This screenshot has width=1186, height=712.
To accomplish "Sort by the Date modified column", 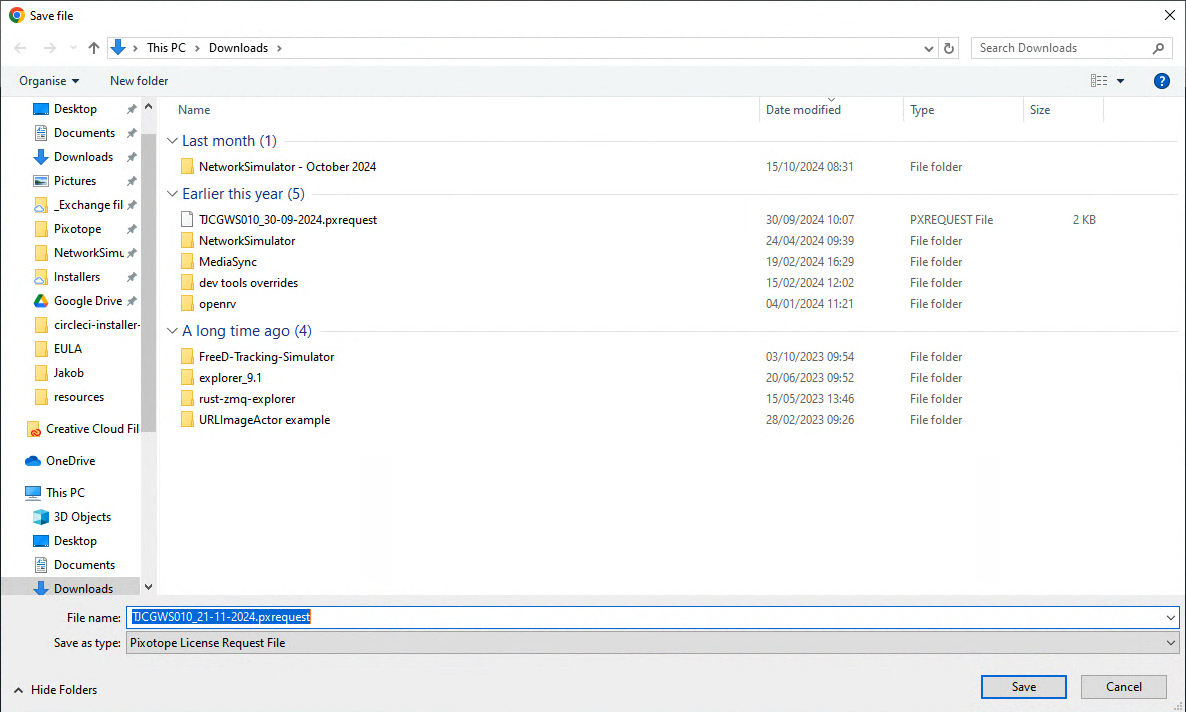I will click(x=803, y=110).
